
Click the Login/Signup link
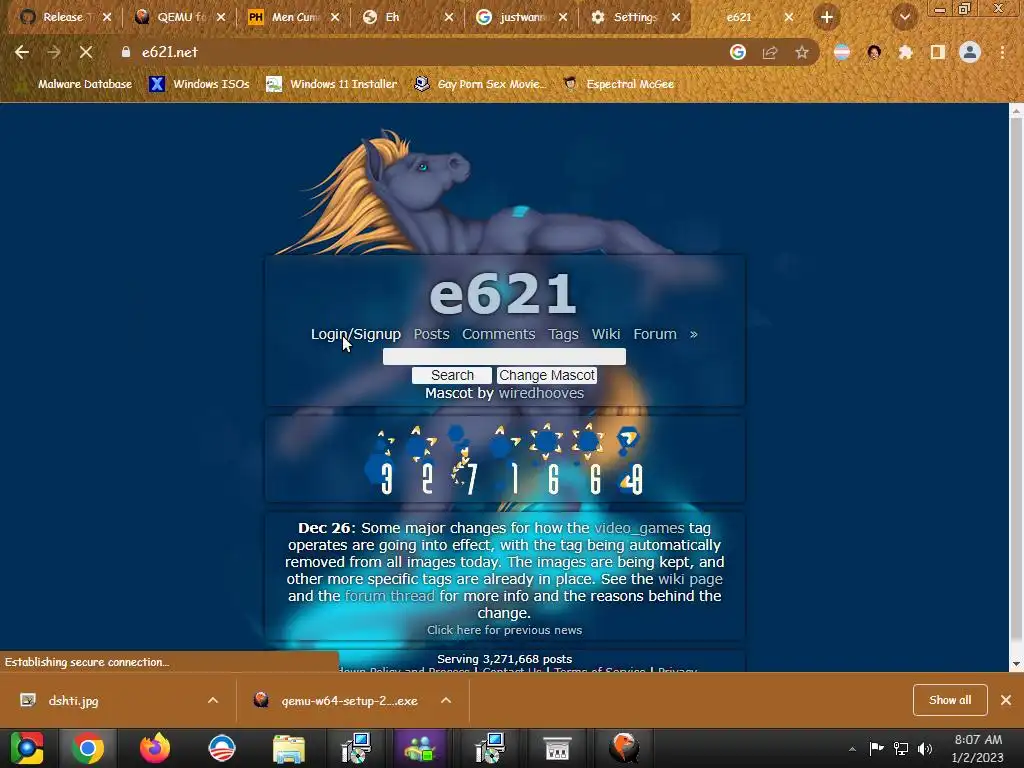355,334
